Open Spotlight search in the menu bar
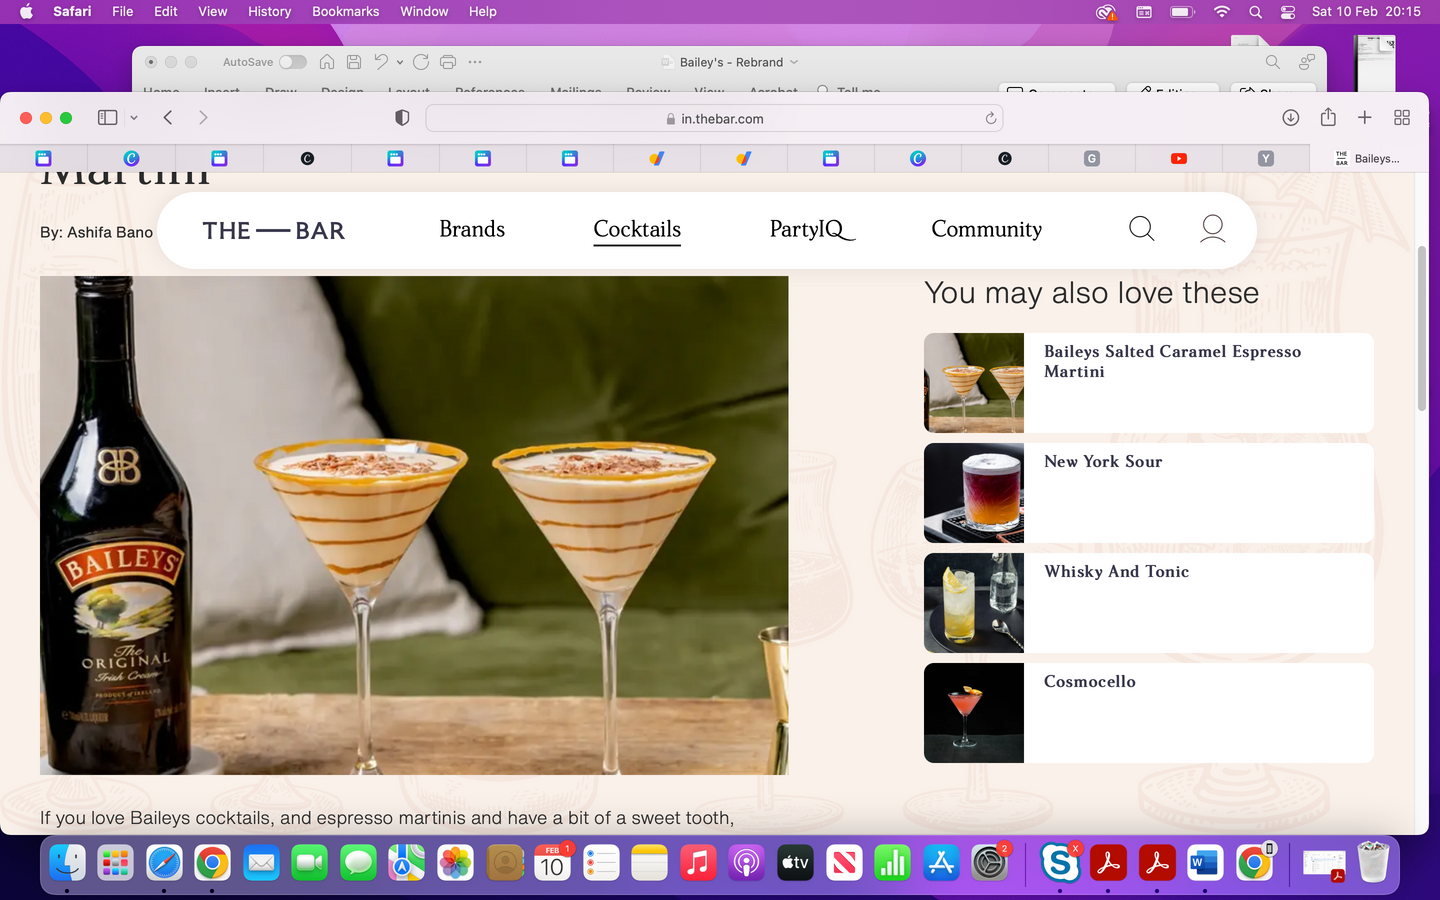Viewport: 1440px width, 900px height. tap(1255, 12)
